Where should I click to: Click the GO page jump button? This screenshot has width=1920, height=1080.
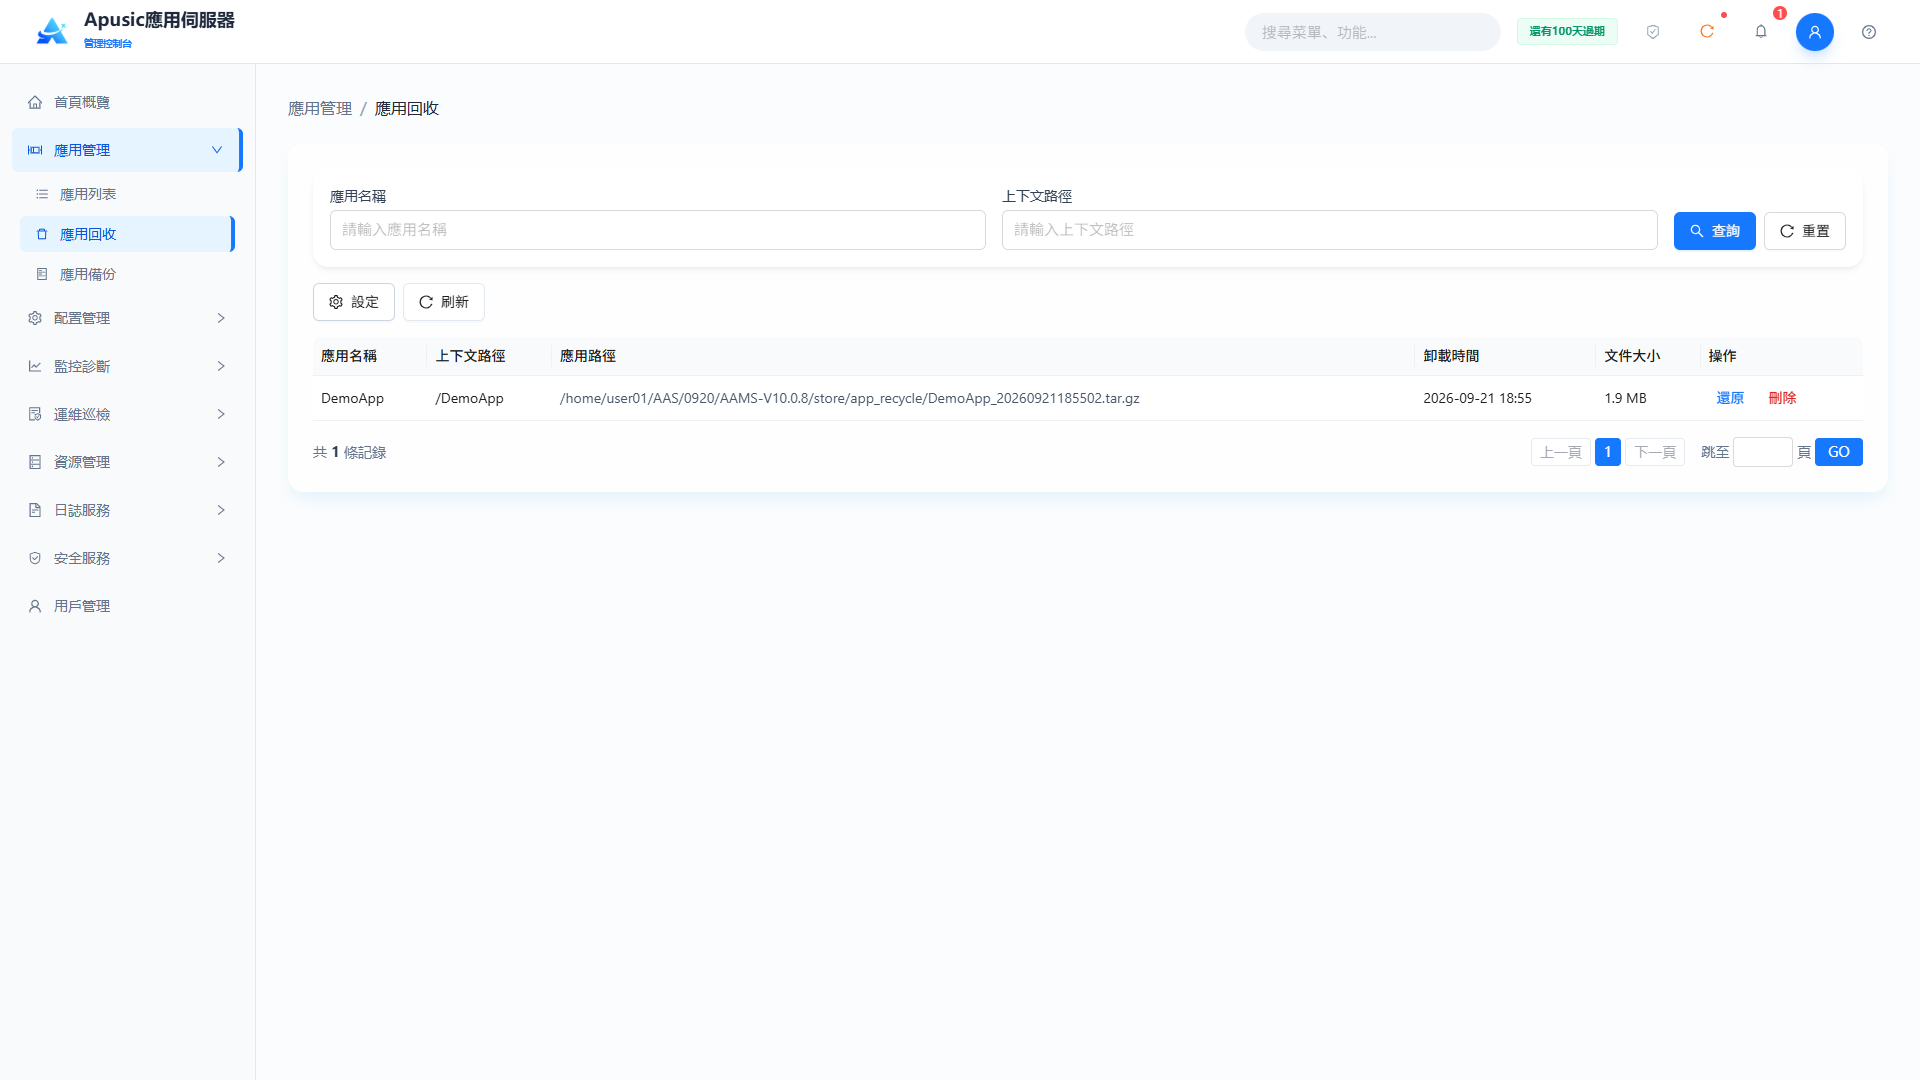tap(1839, 452)
